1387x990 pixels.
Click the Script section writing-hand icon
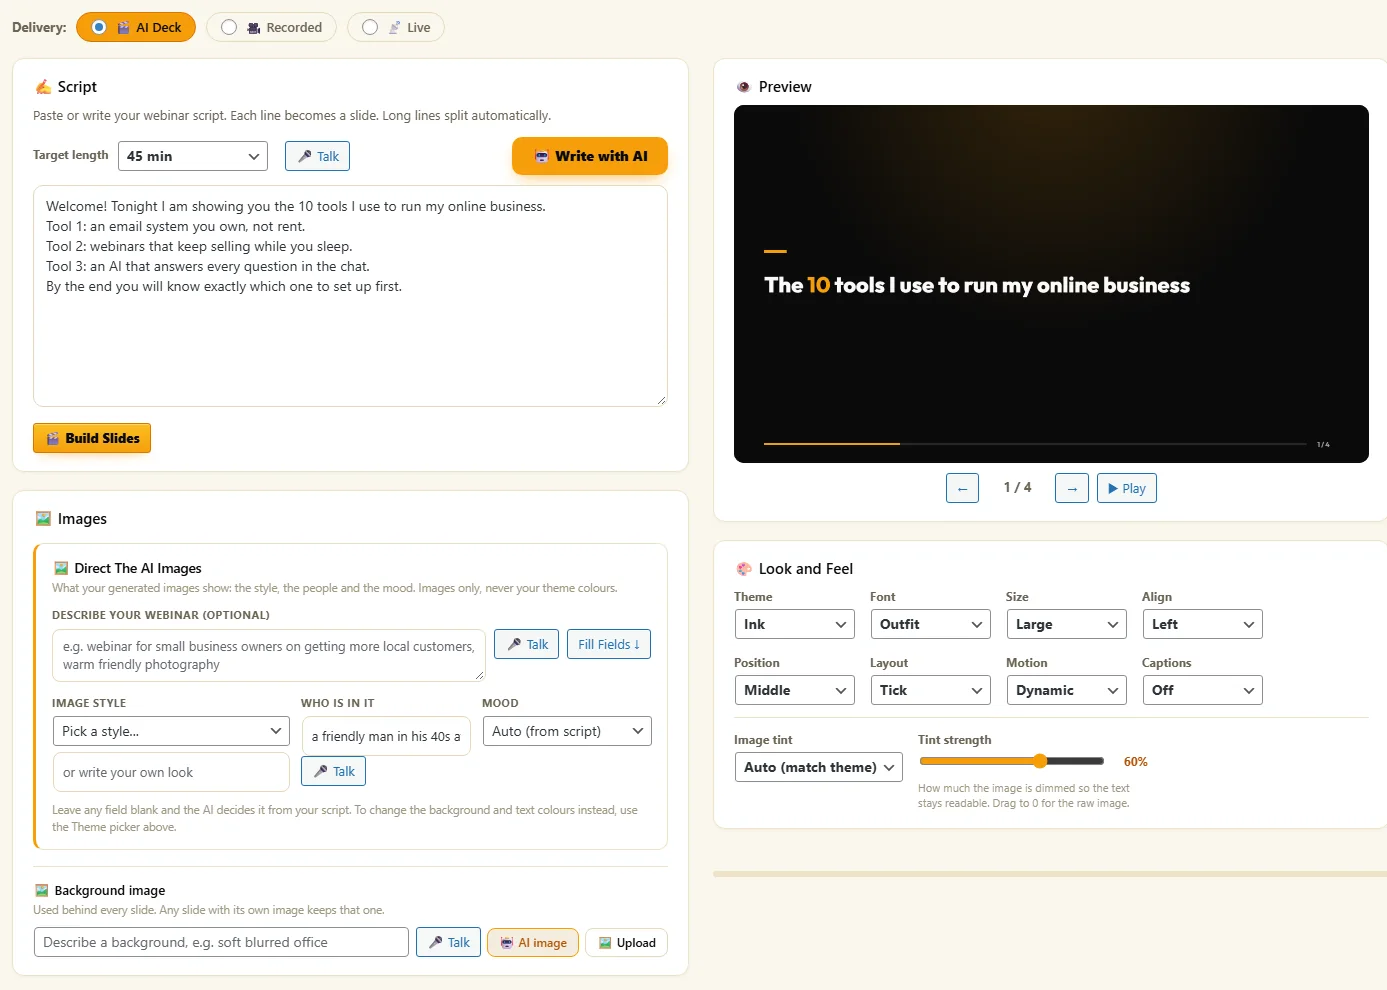pyautogui.click(x=43, y=87)
